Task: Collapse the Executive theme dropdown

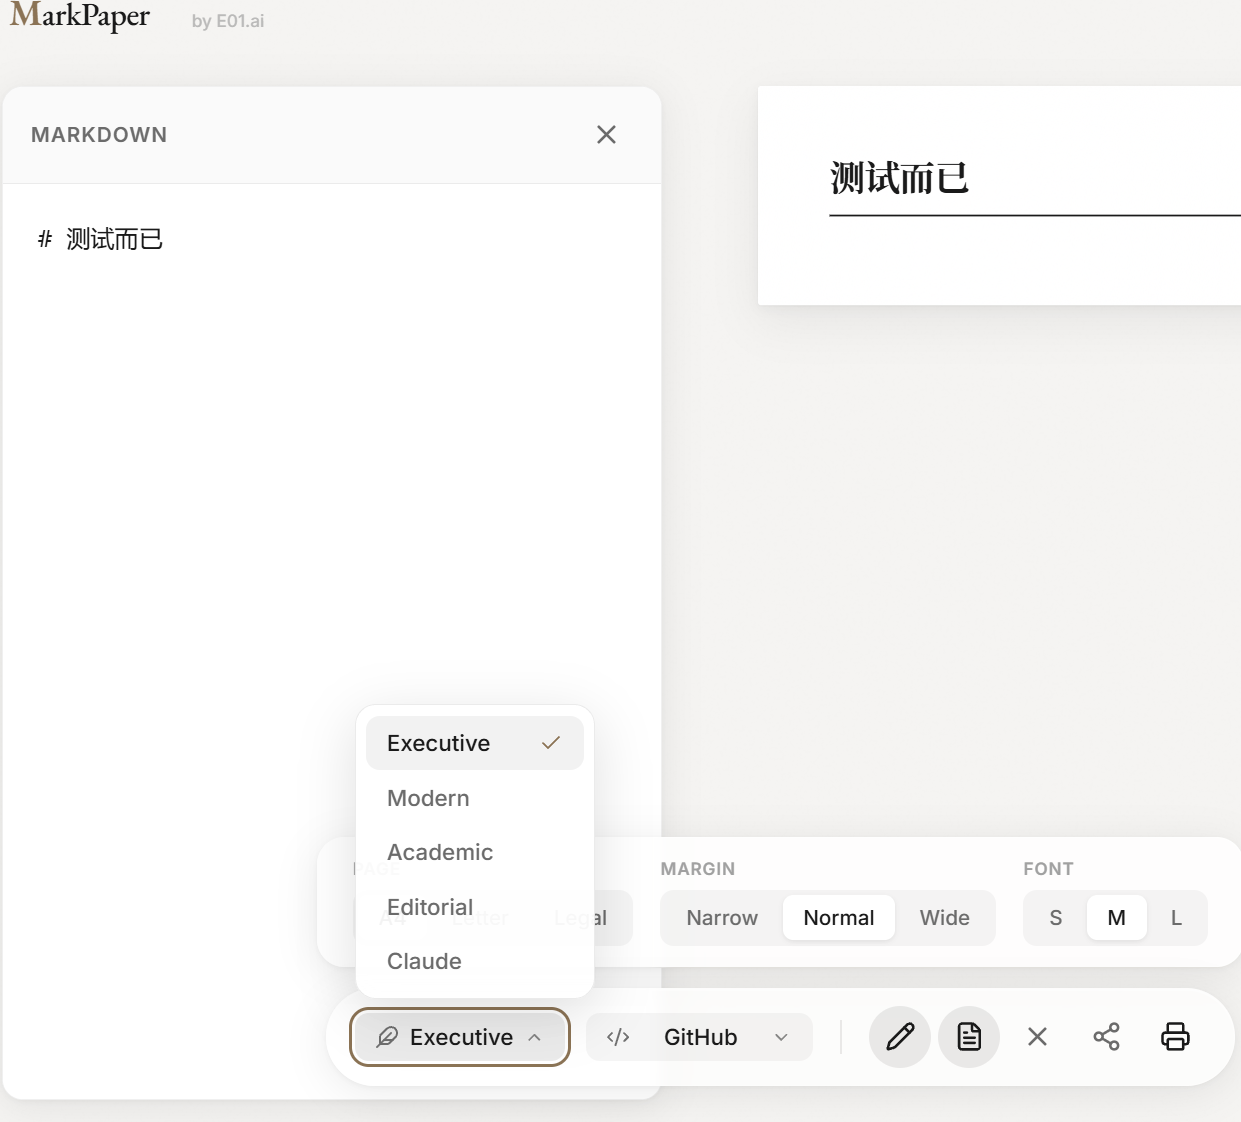Action: [x=460, y=1037]
